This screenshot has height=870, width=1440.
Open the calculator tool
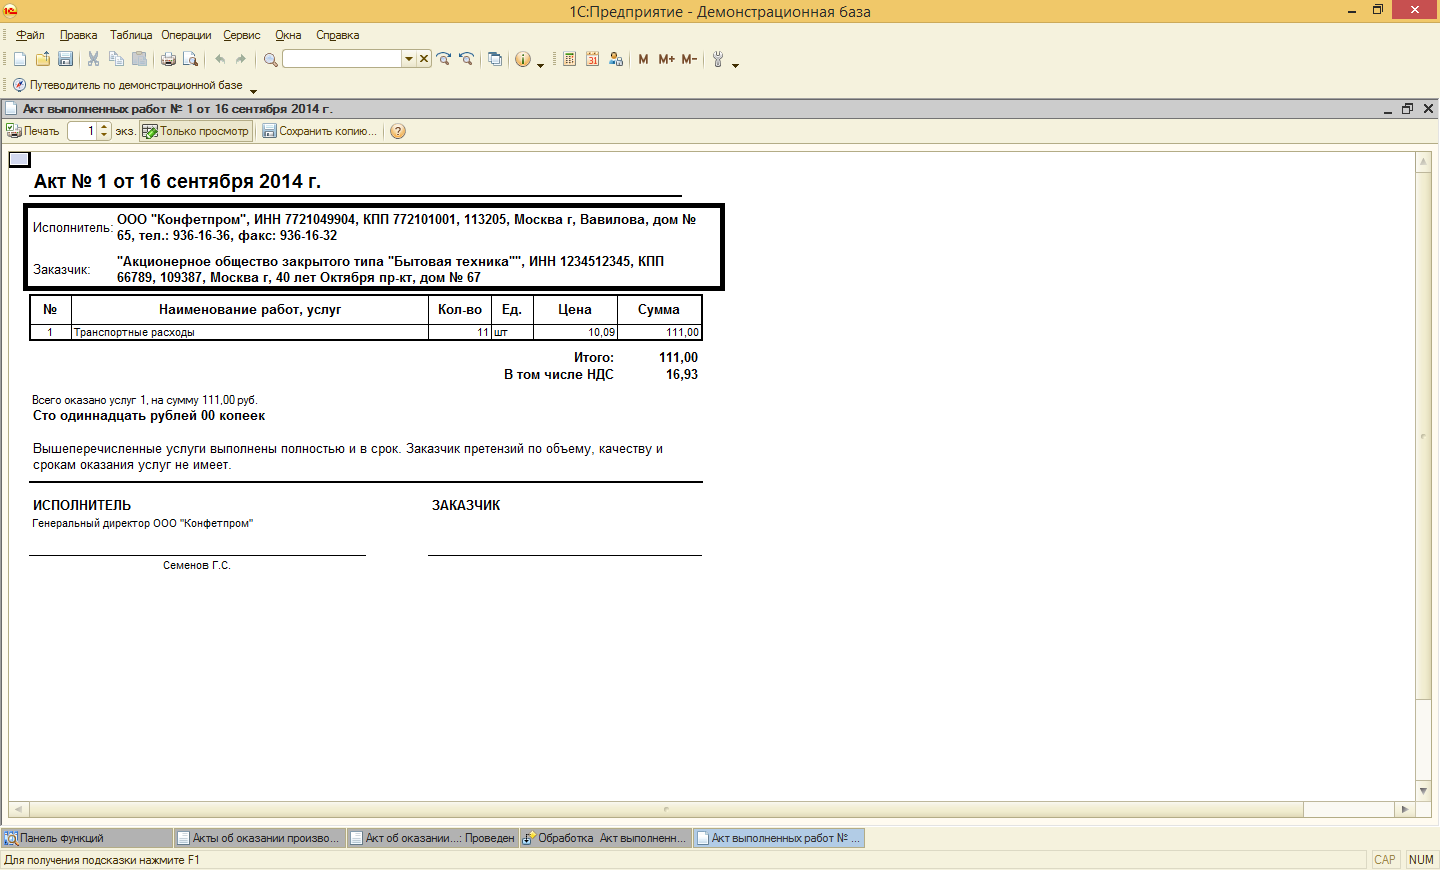click(x=570, y=59)
